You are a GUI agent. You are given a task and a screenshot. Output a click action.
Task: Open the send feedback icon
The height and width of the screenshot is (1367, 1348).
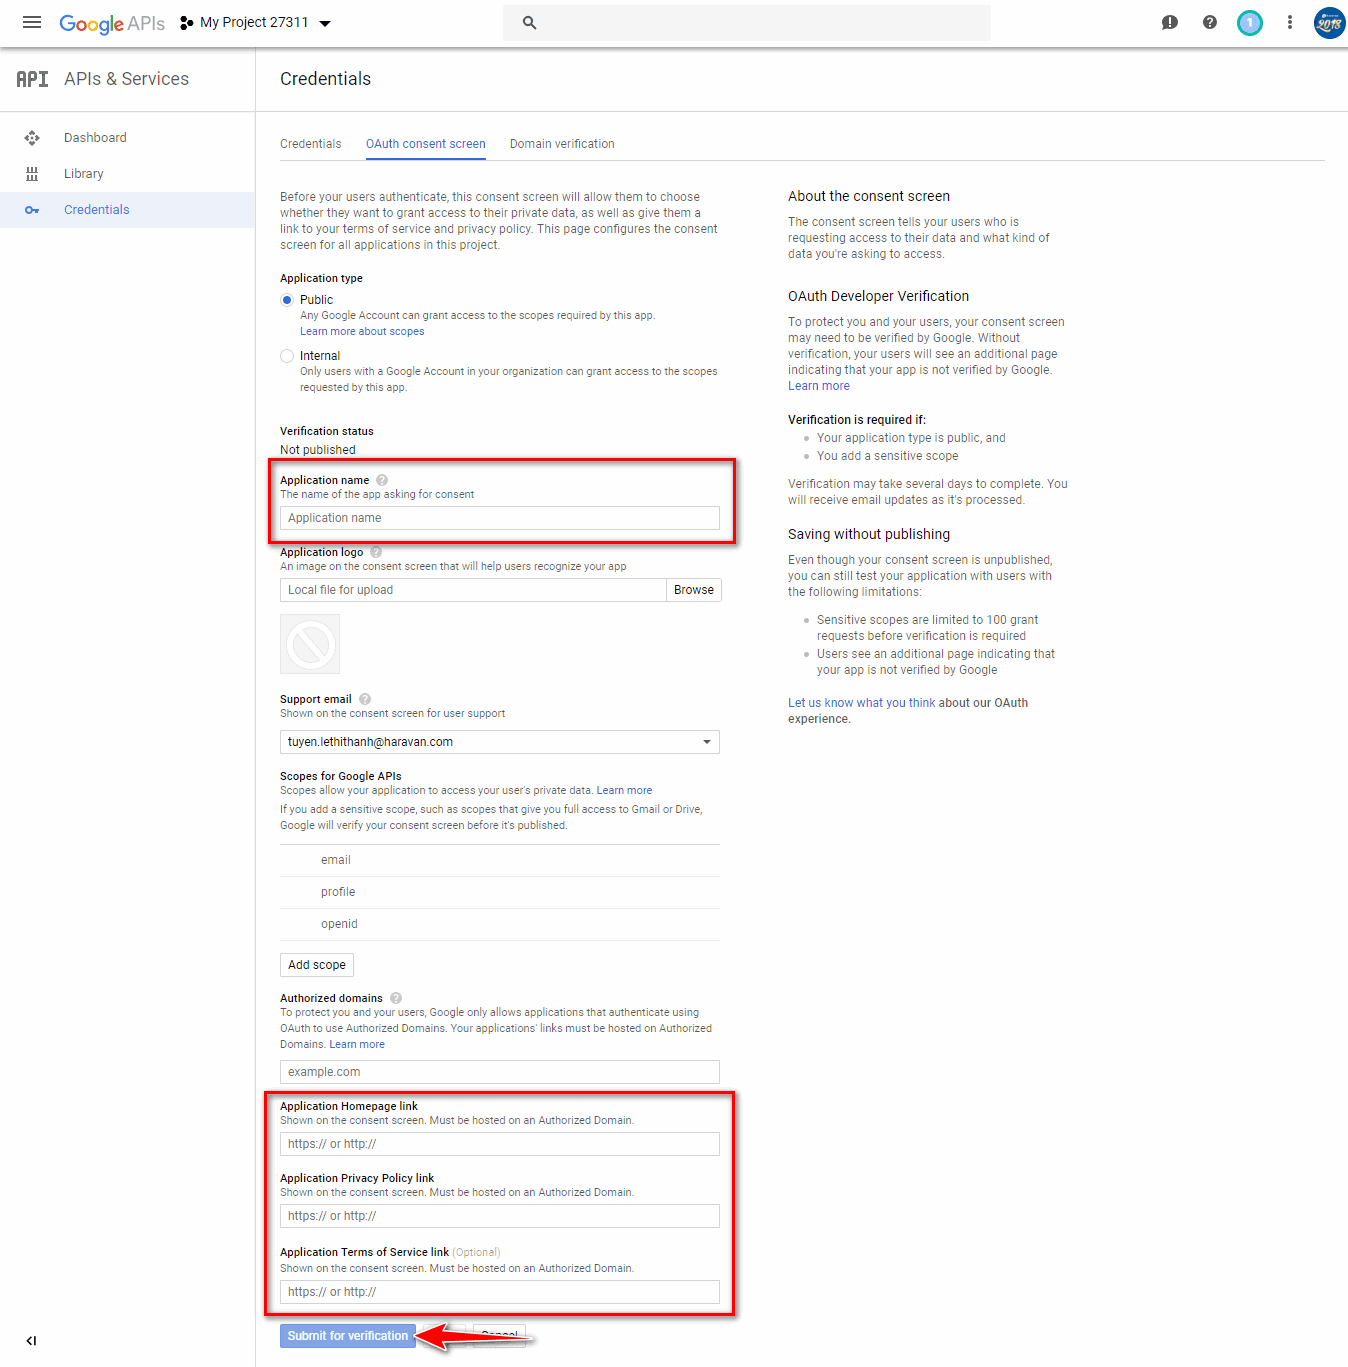pos(1169,22)
